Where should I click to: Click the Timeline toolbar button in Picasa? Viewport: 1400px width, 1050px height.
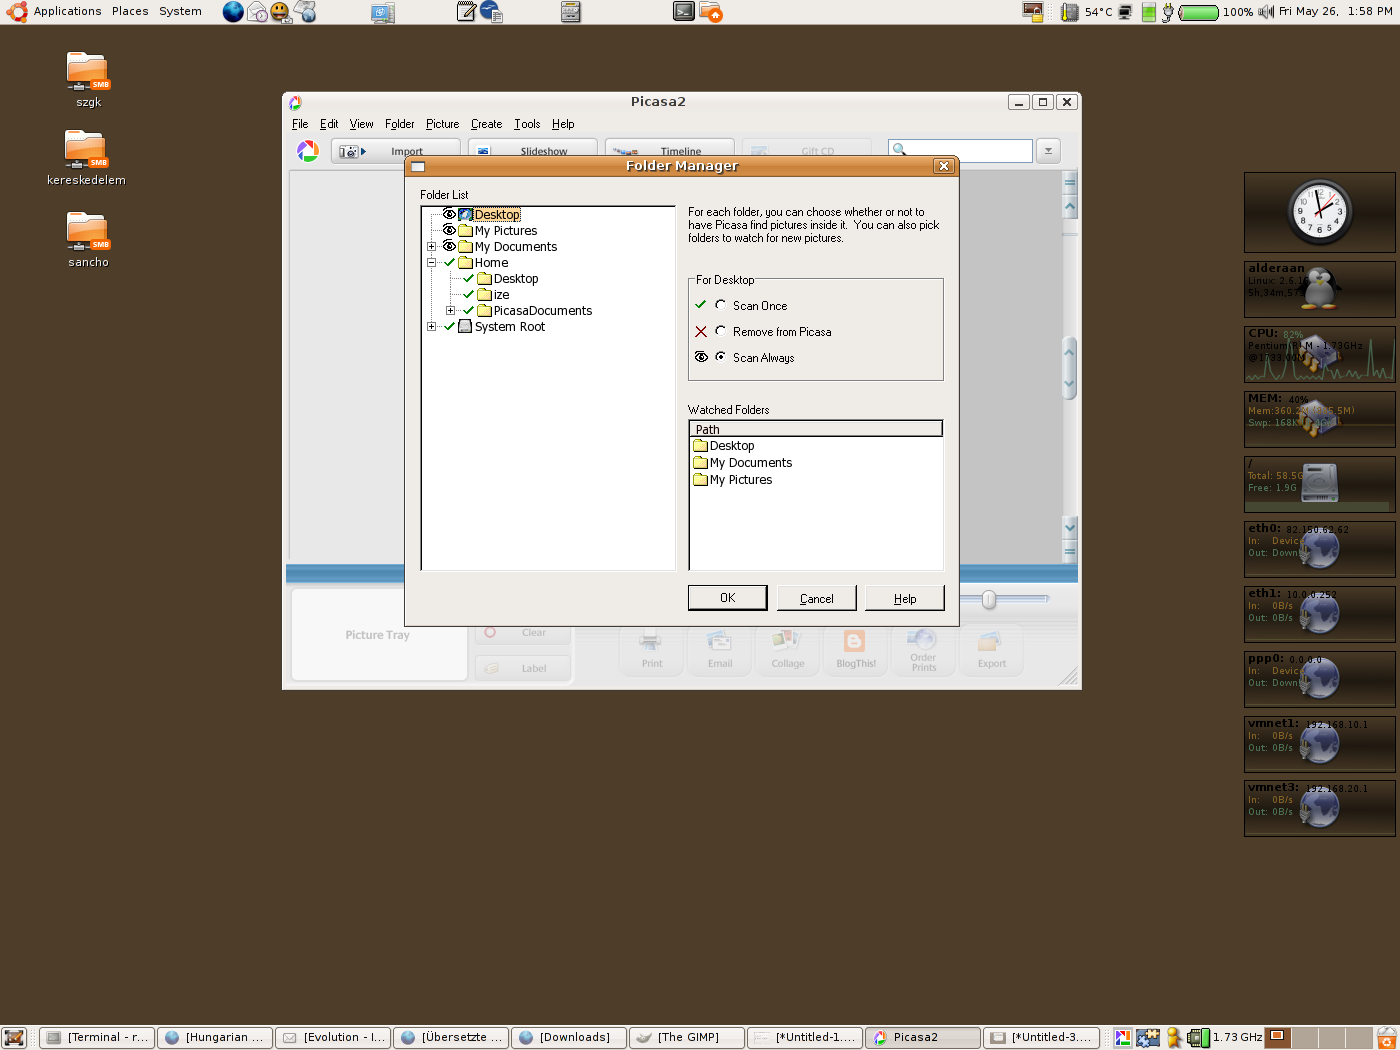point(670,148)
